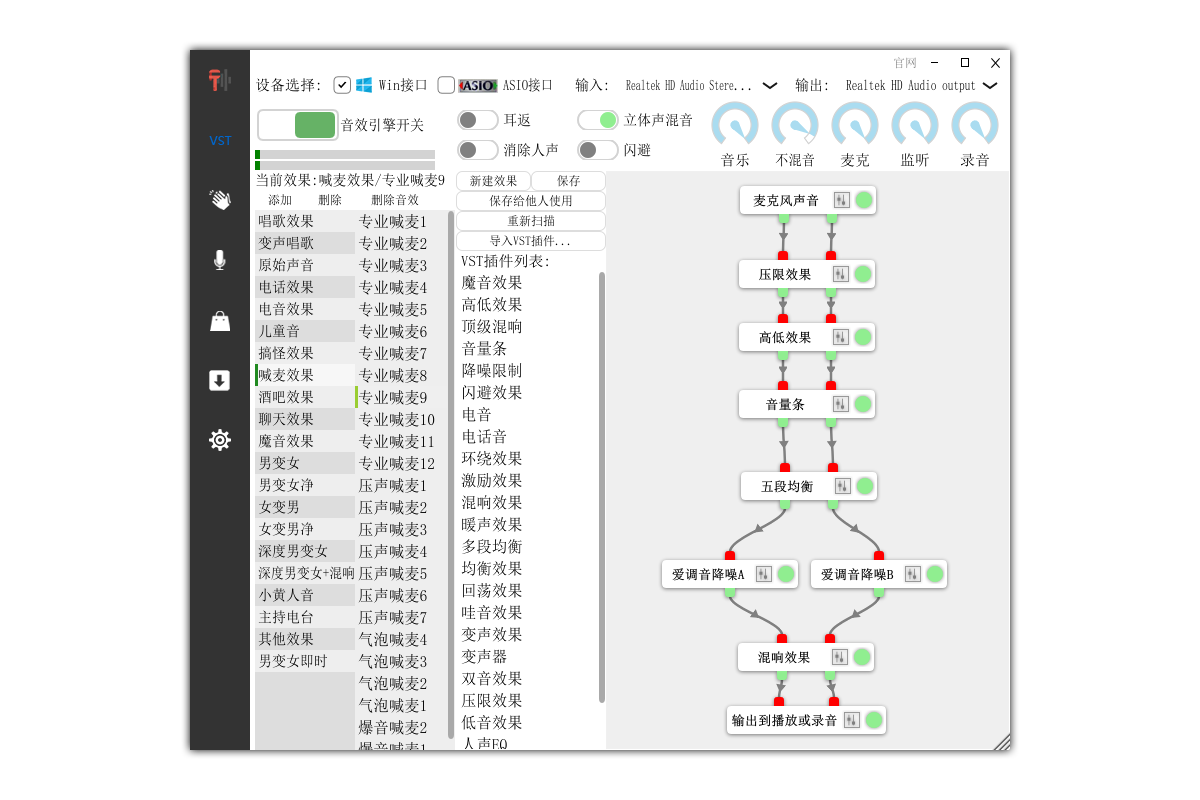The width and height of the screenshot is (1200, 800).
Task: Click the 导入VST插件 button
Action: coord(530,241)
